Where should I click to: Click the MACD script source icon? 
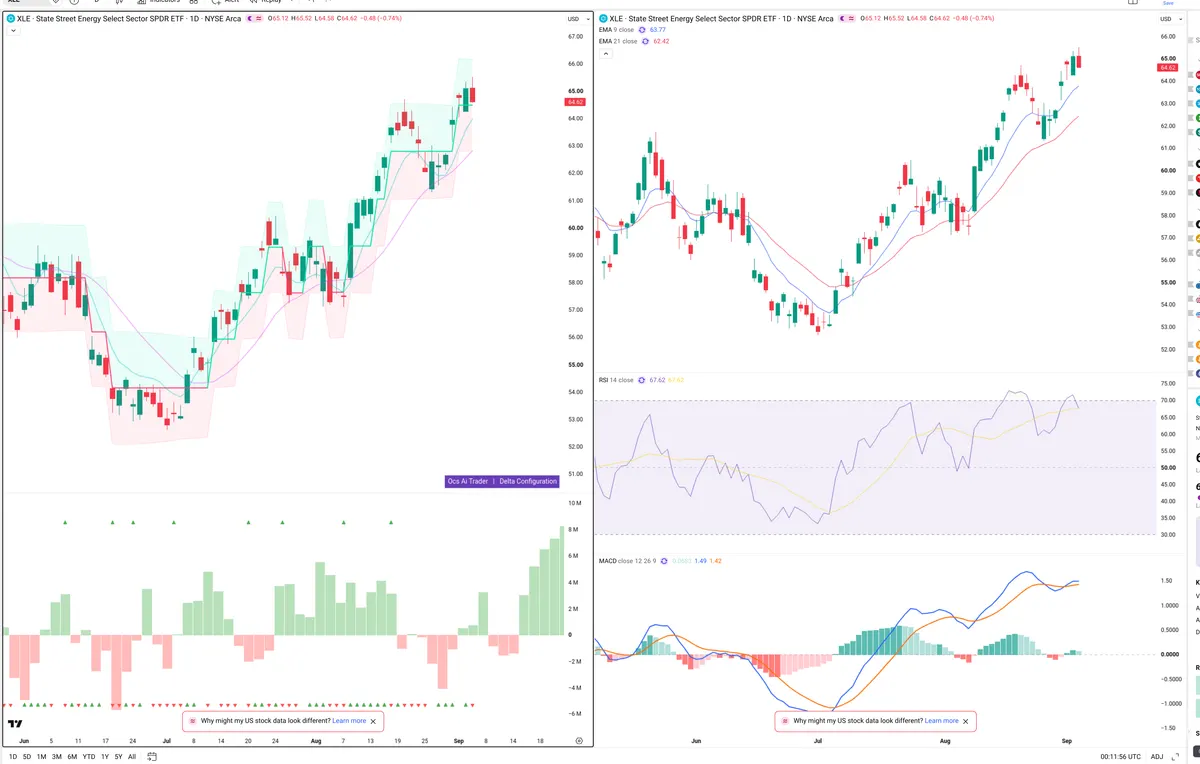click(x=663, y=561)
